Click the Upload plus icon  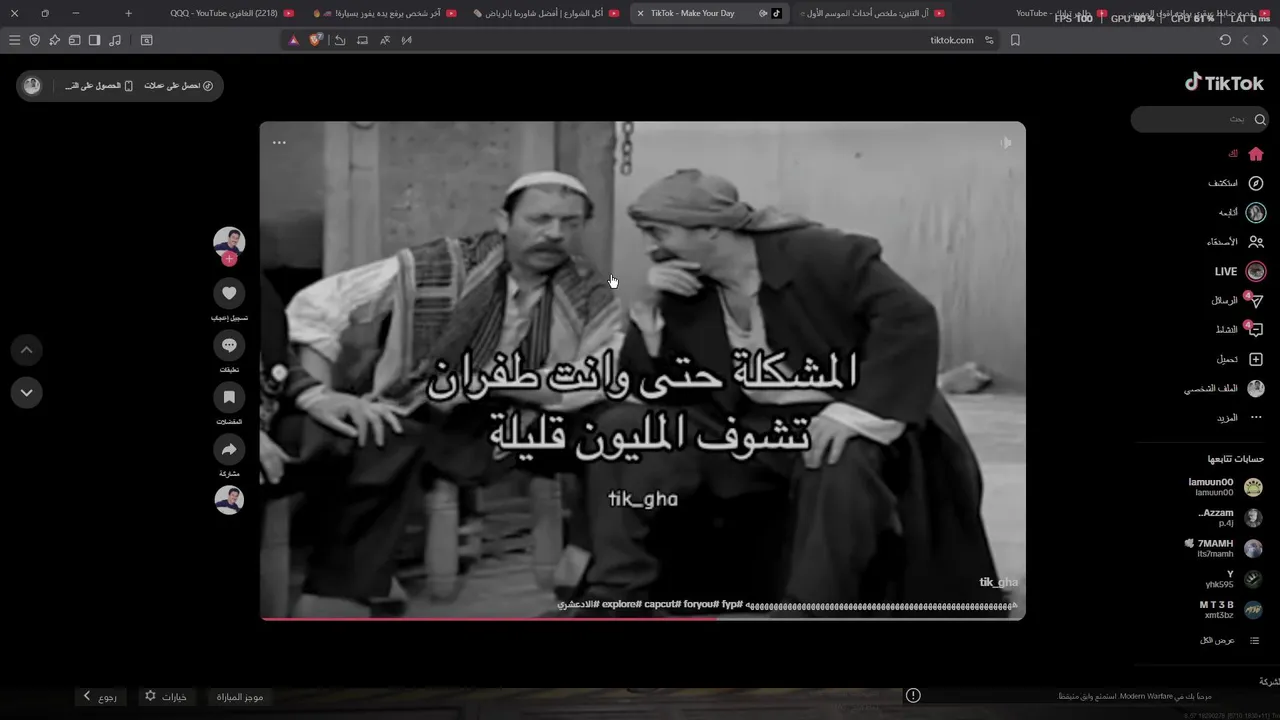(1256, 359)
